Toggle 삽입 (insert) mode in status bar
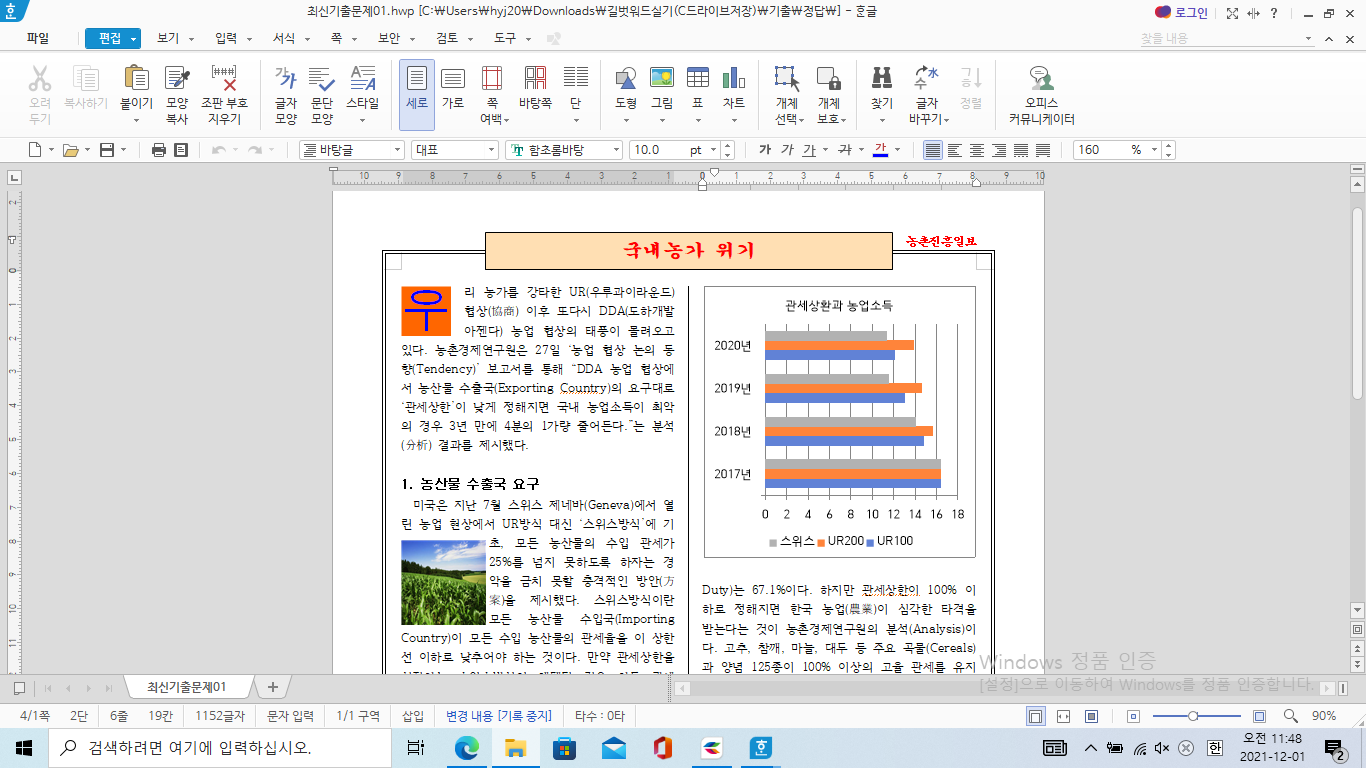Screen dimensions: 1366x768 coord(413,716)
